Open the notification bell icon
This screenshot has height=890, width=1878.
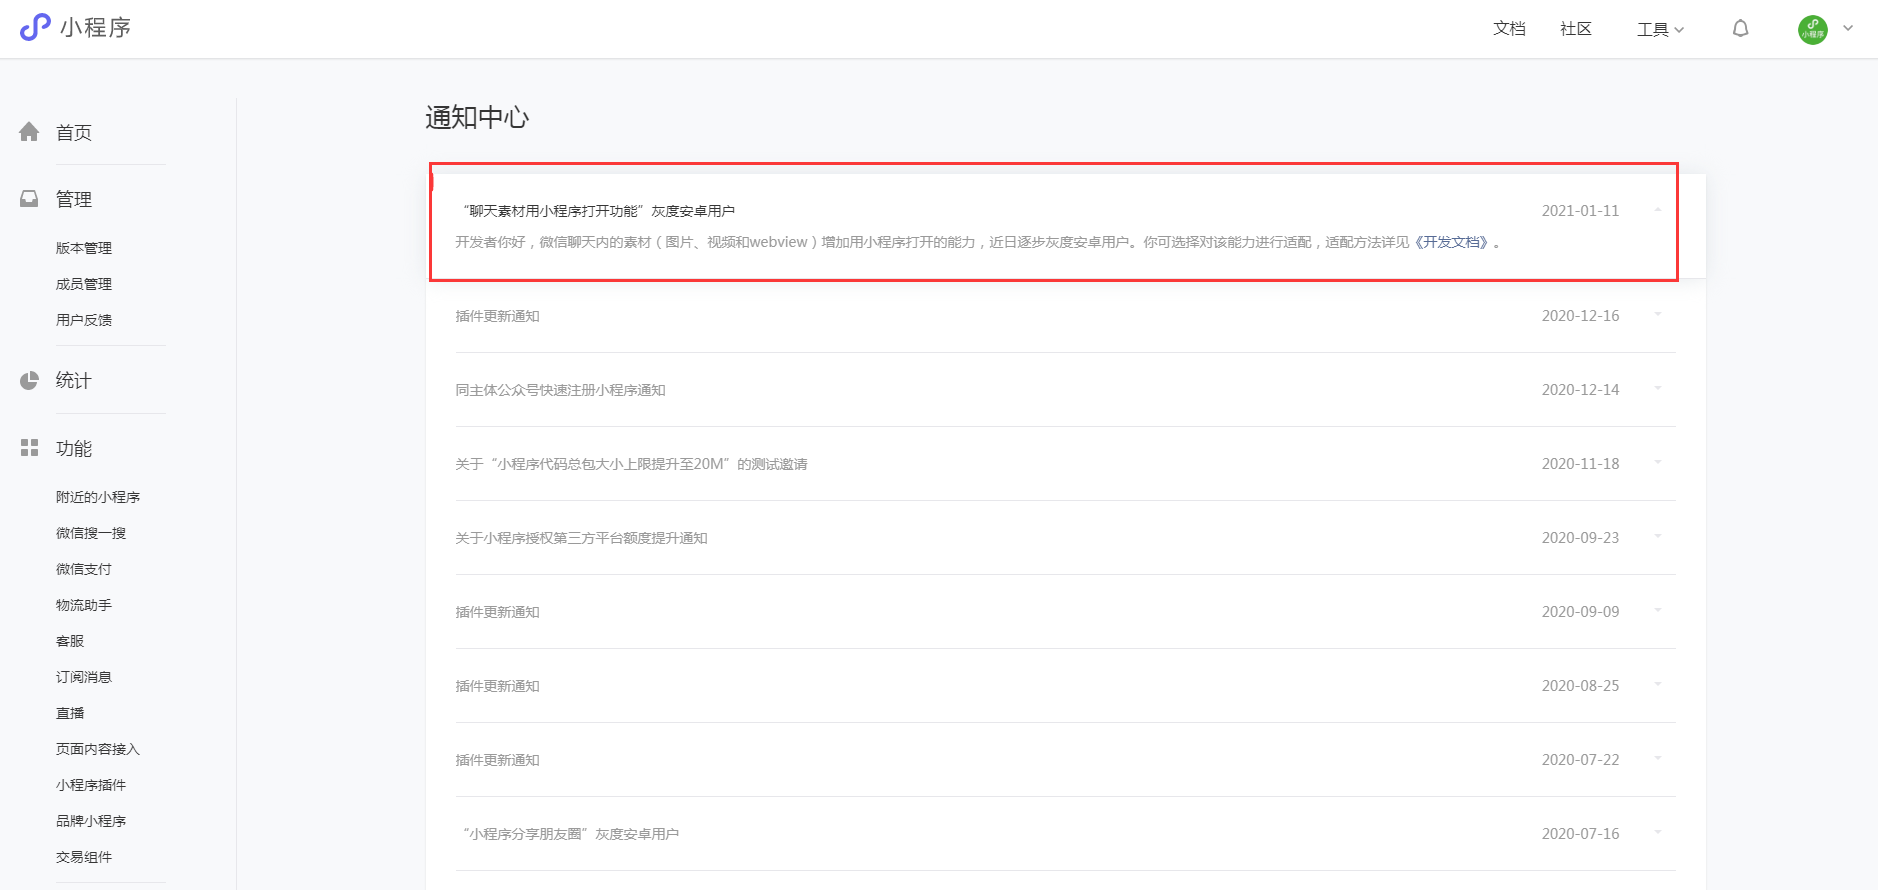pos(1740,29)
